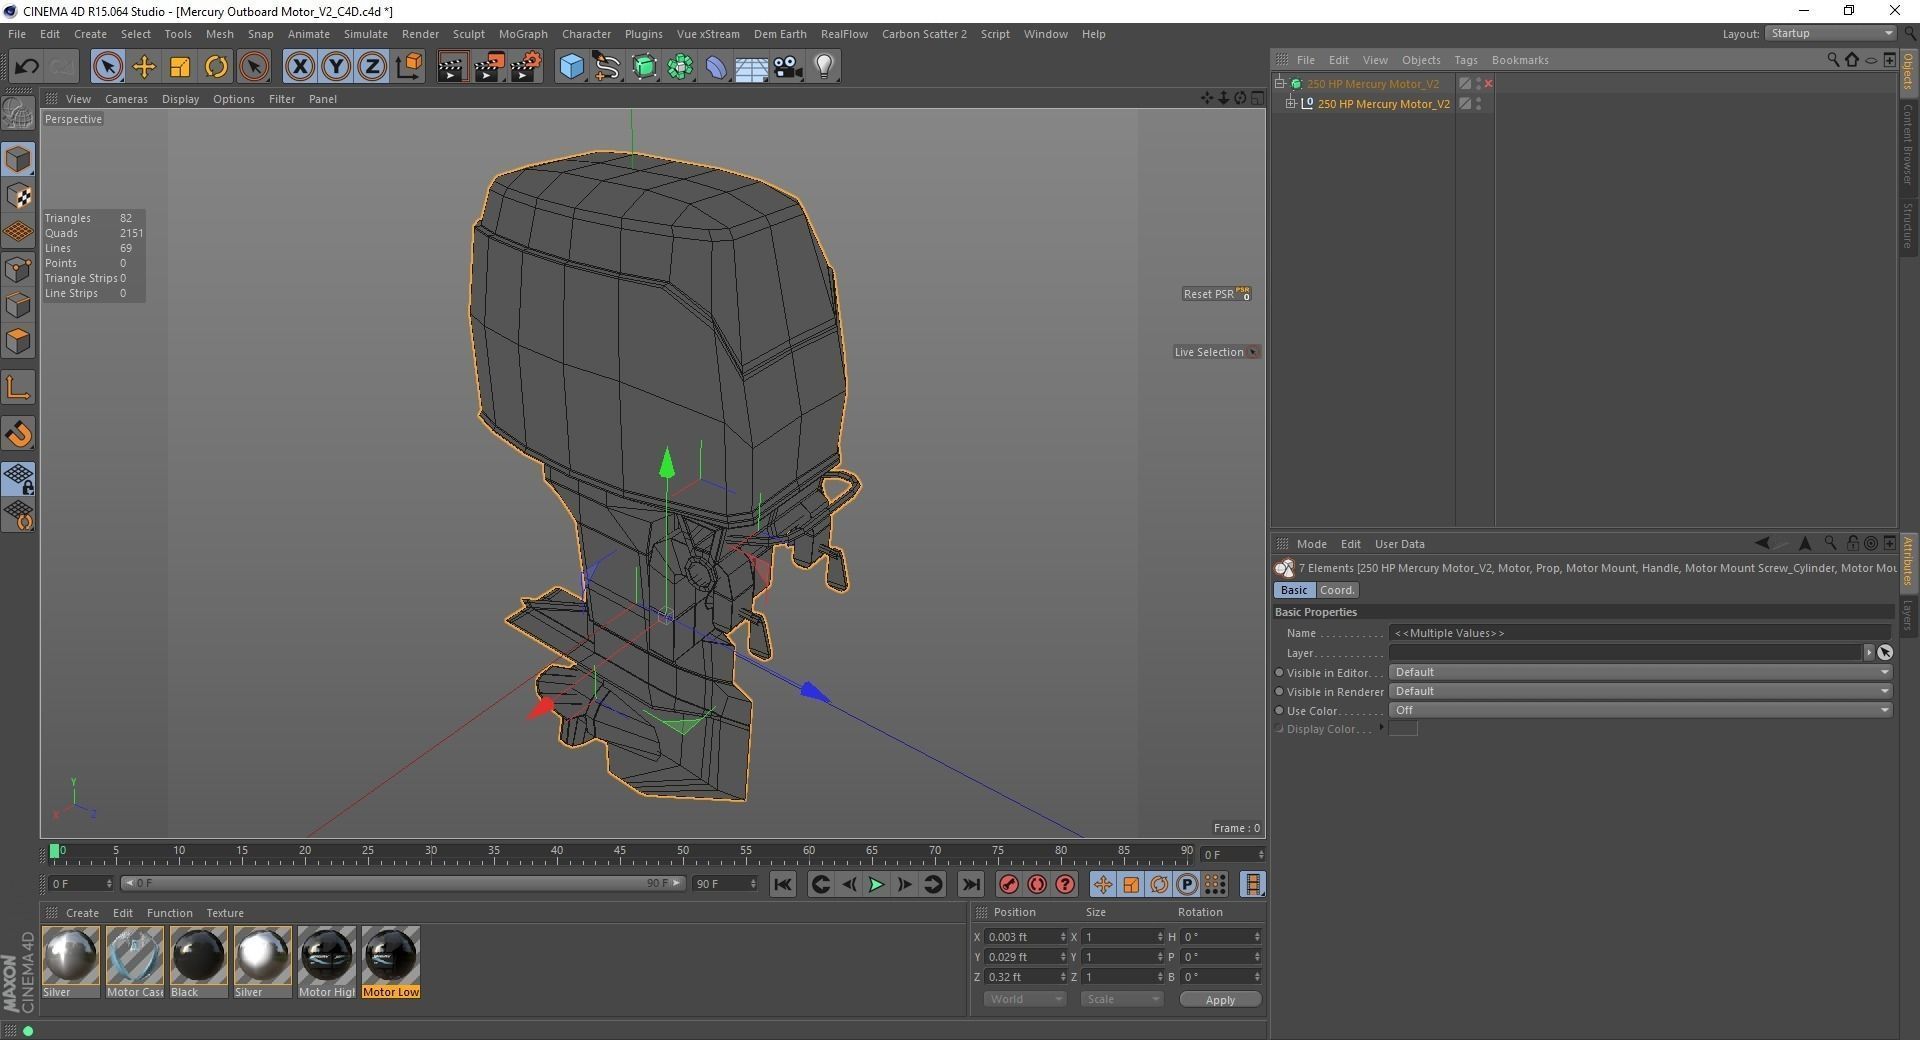Select the Move tool in top toolbar

[x=144, y=67]
